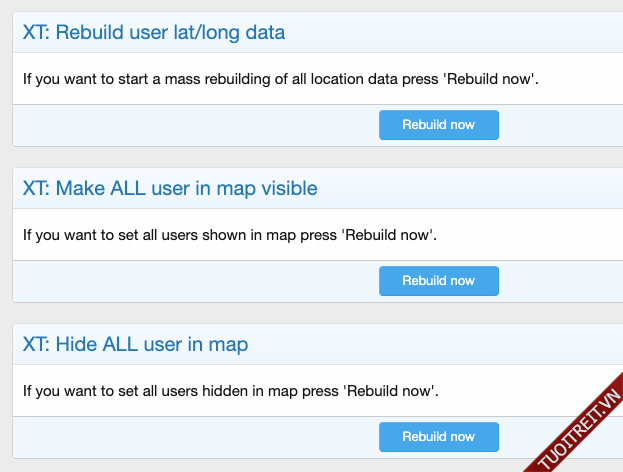Screen dimensions: 623x472
Task: Open the 'XT: Hide ALL user in map' heading
Action: point(135,344)
